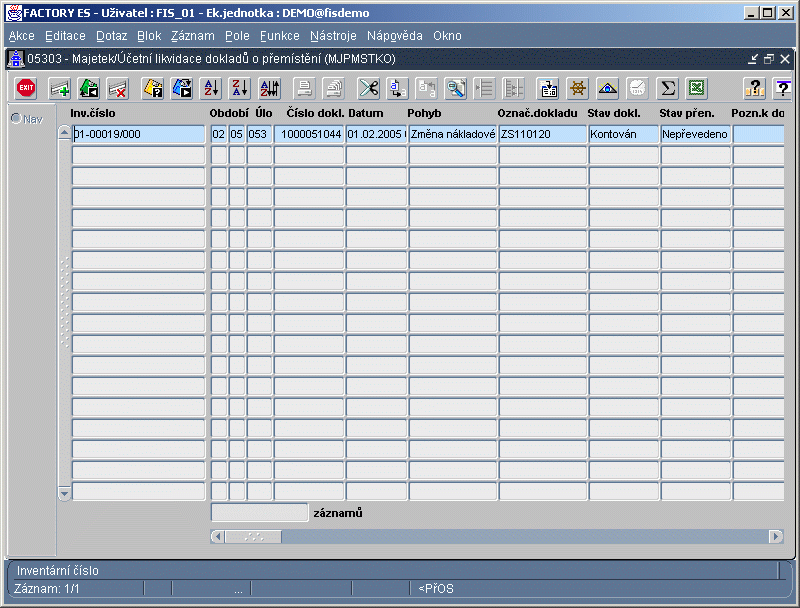Screen dimensions: 800x608
Task: Click the Období cell 02 in first row
Action: (219, 134)
